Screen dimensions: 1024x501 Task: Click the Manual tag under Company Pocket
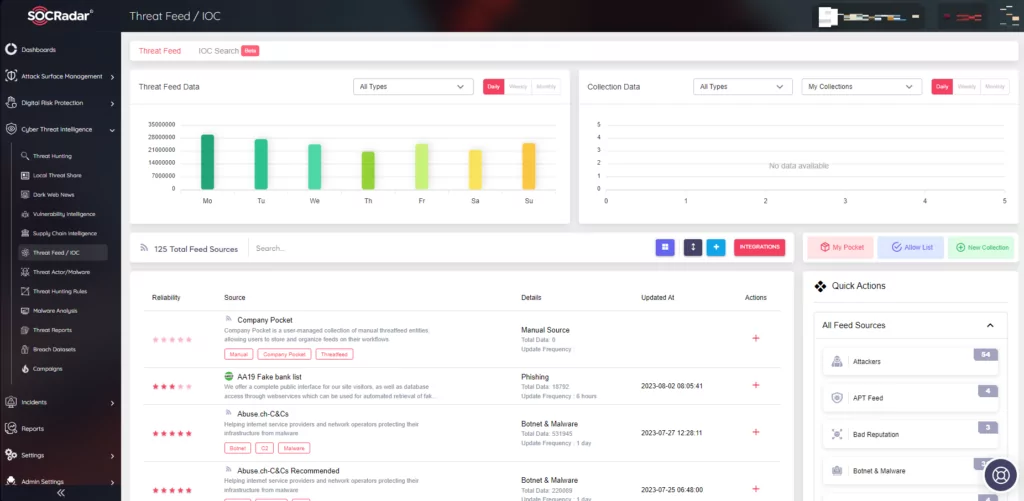(238, 354)
